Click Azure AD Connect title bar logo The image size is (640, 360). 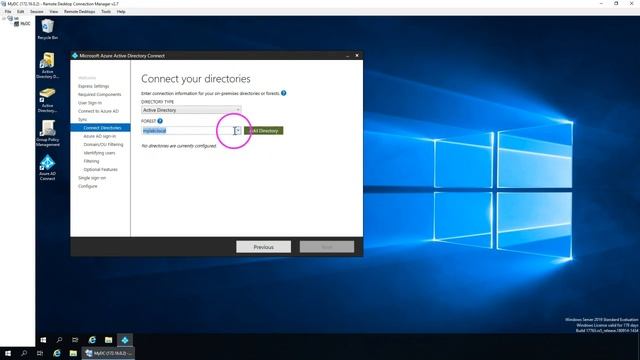(x=75, y=56)
